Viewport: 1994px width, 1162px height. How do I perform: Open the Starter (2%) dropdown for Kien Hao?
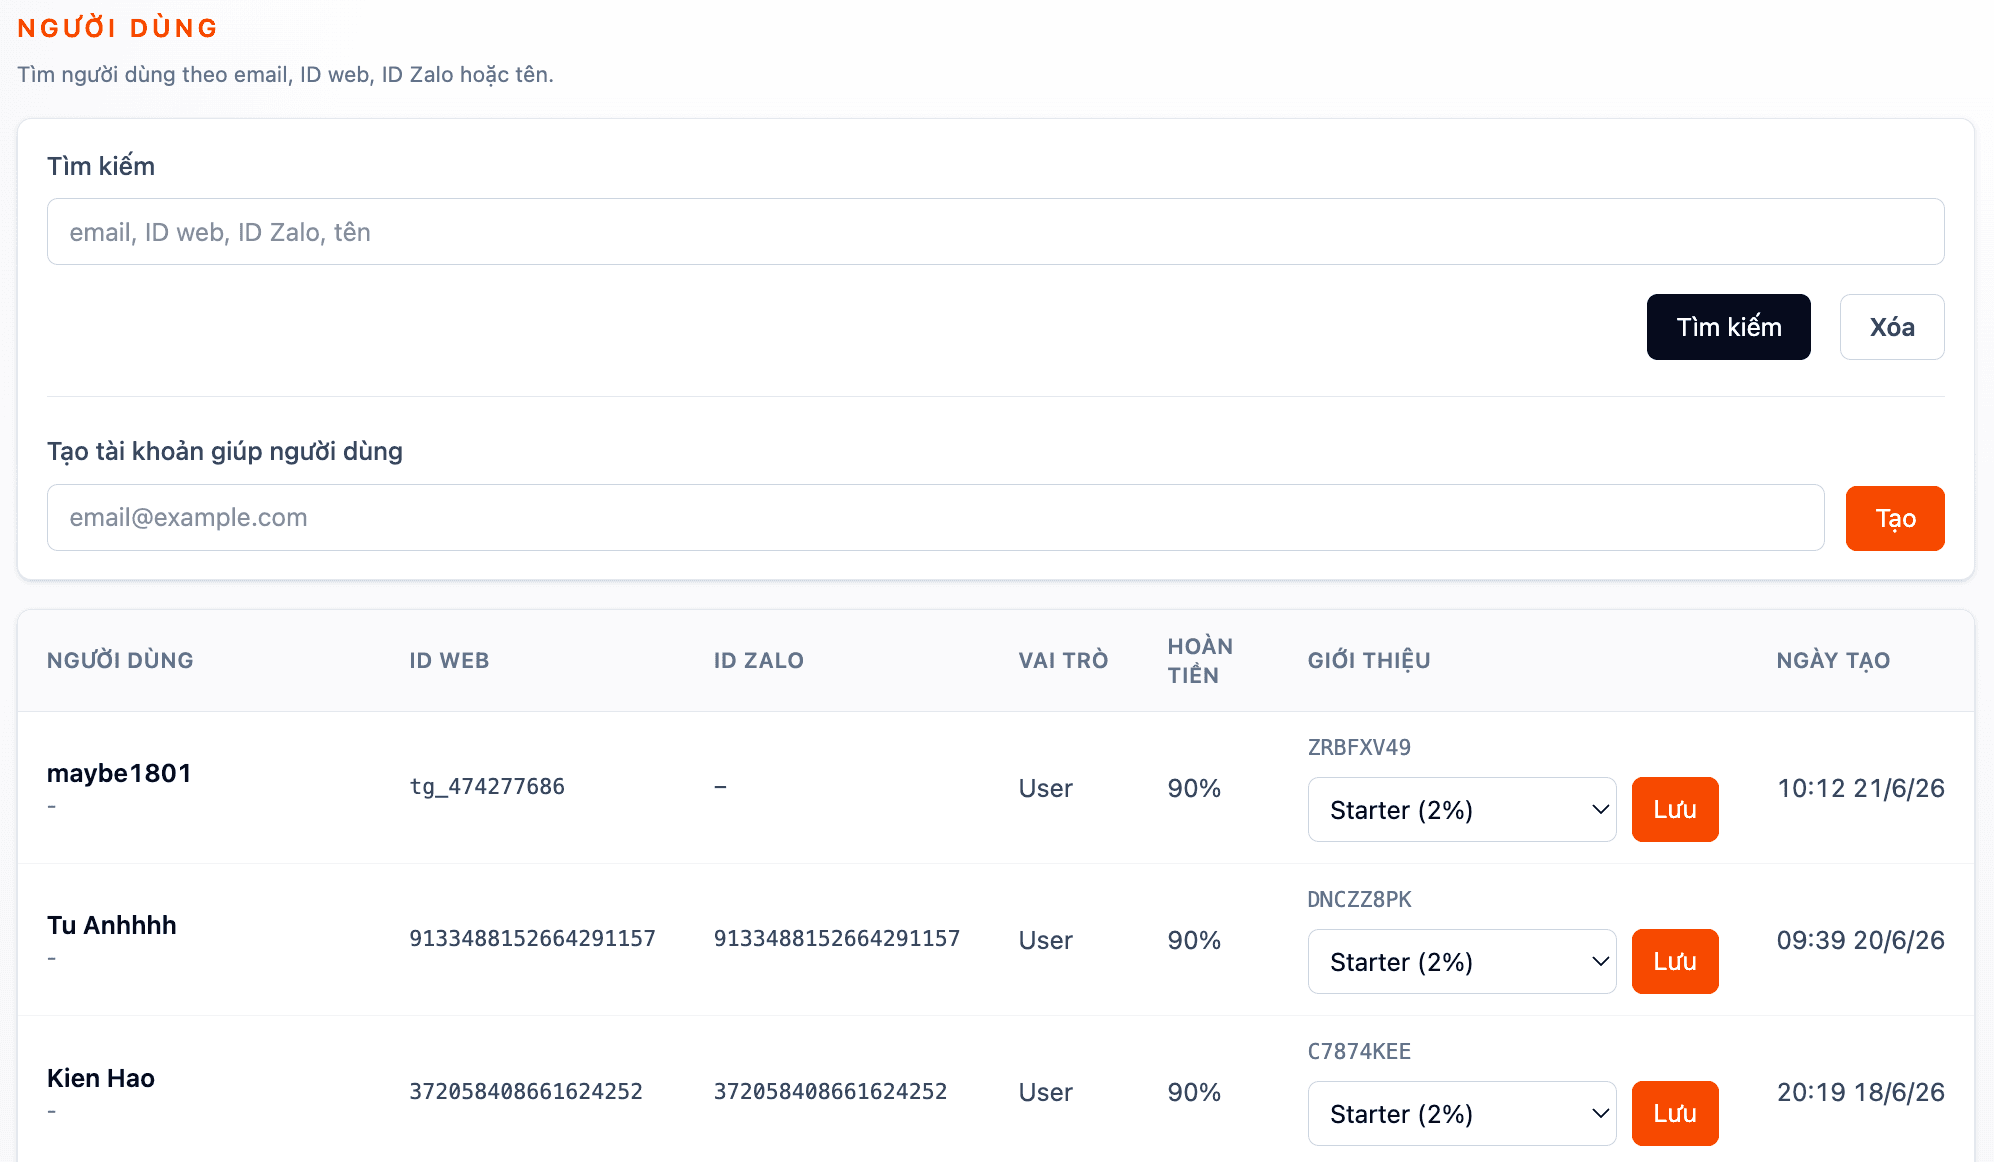pos(1461,1114)
